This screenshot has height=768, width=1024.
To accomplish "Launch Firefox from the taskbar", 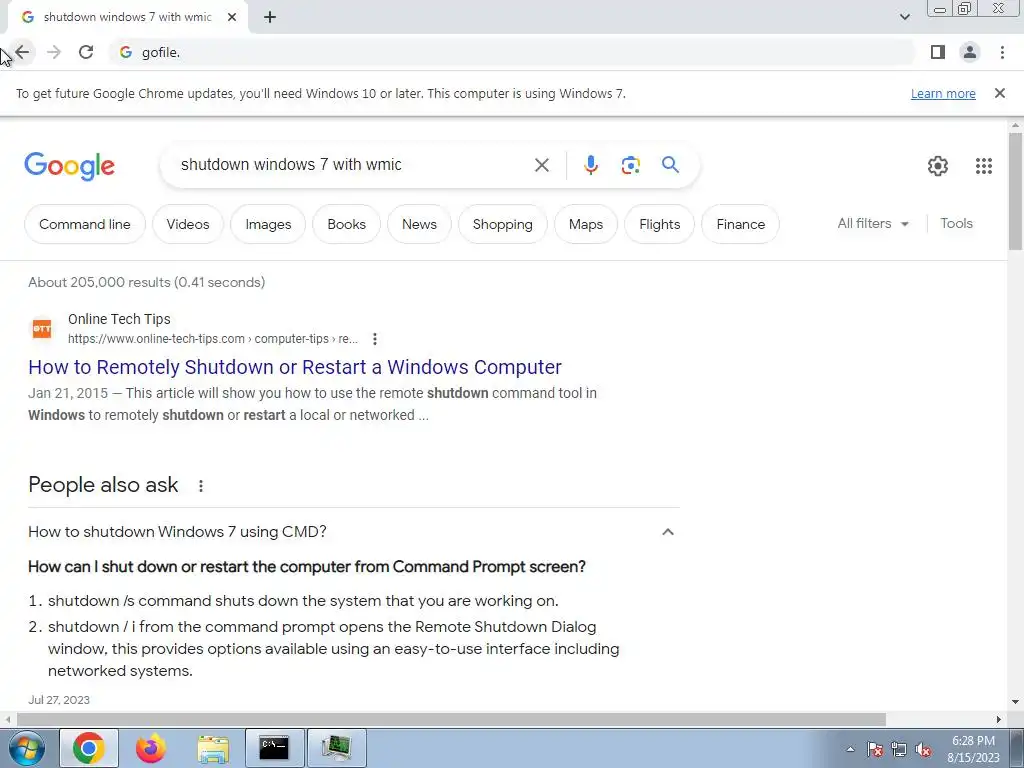I will 151,748.
